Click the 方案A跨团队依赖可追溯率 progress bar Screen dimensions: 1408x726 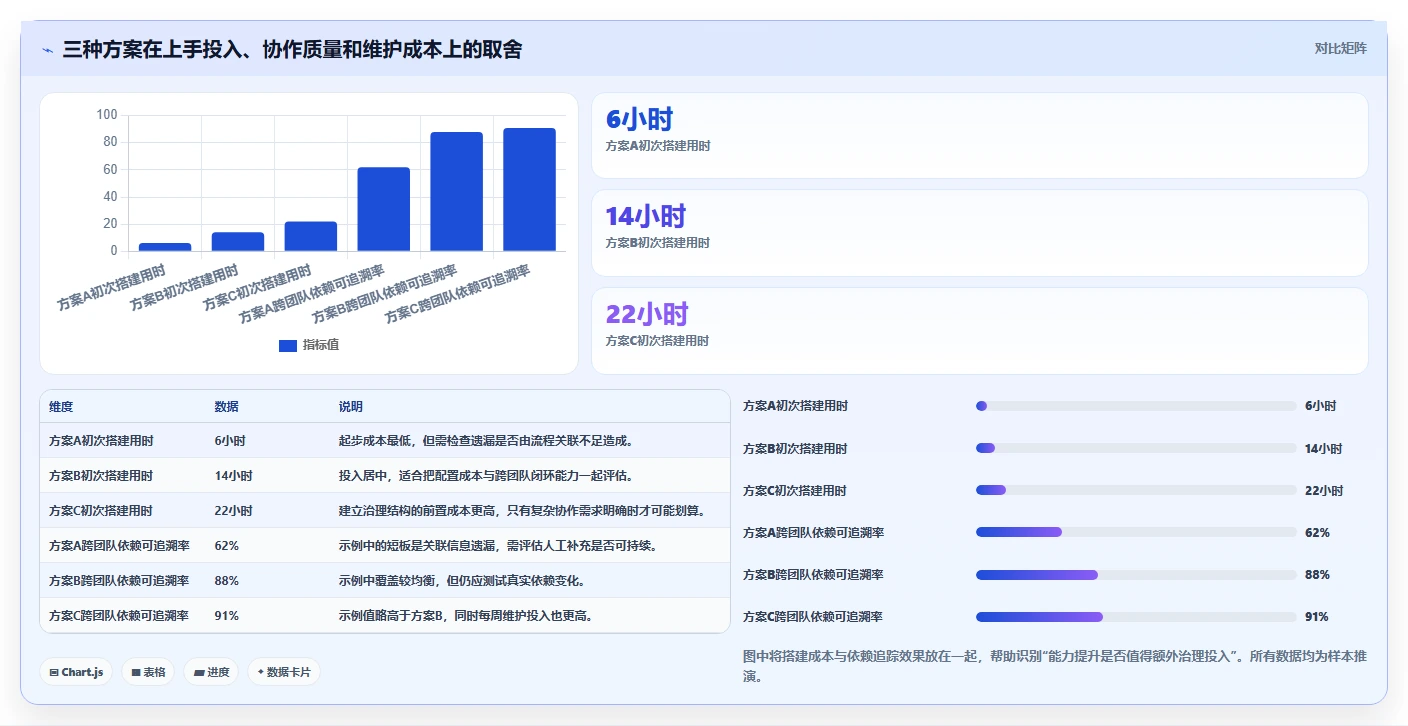pos(1136,532)
